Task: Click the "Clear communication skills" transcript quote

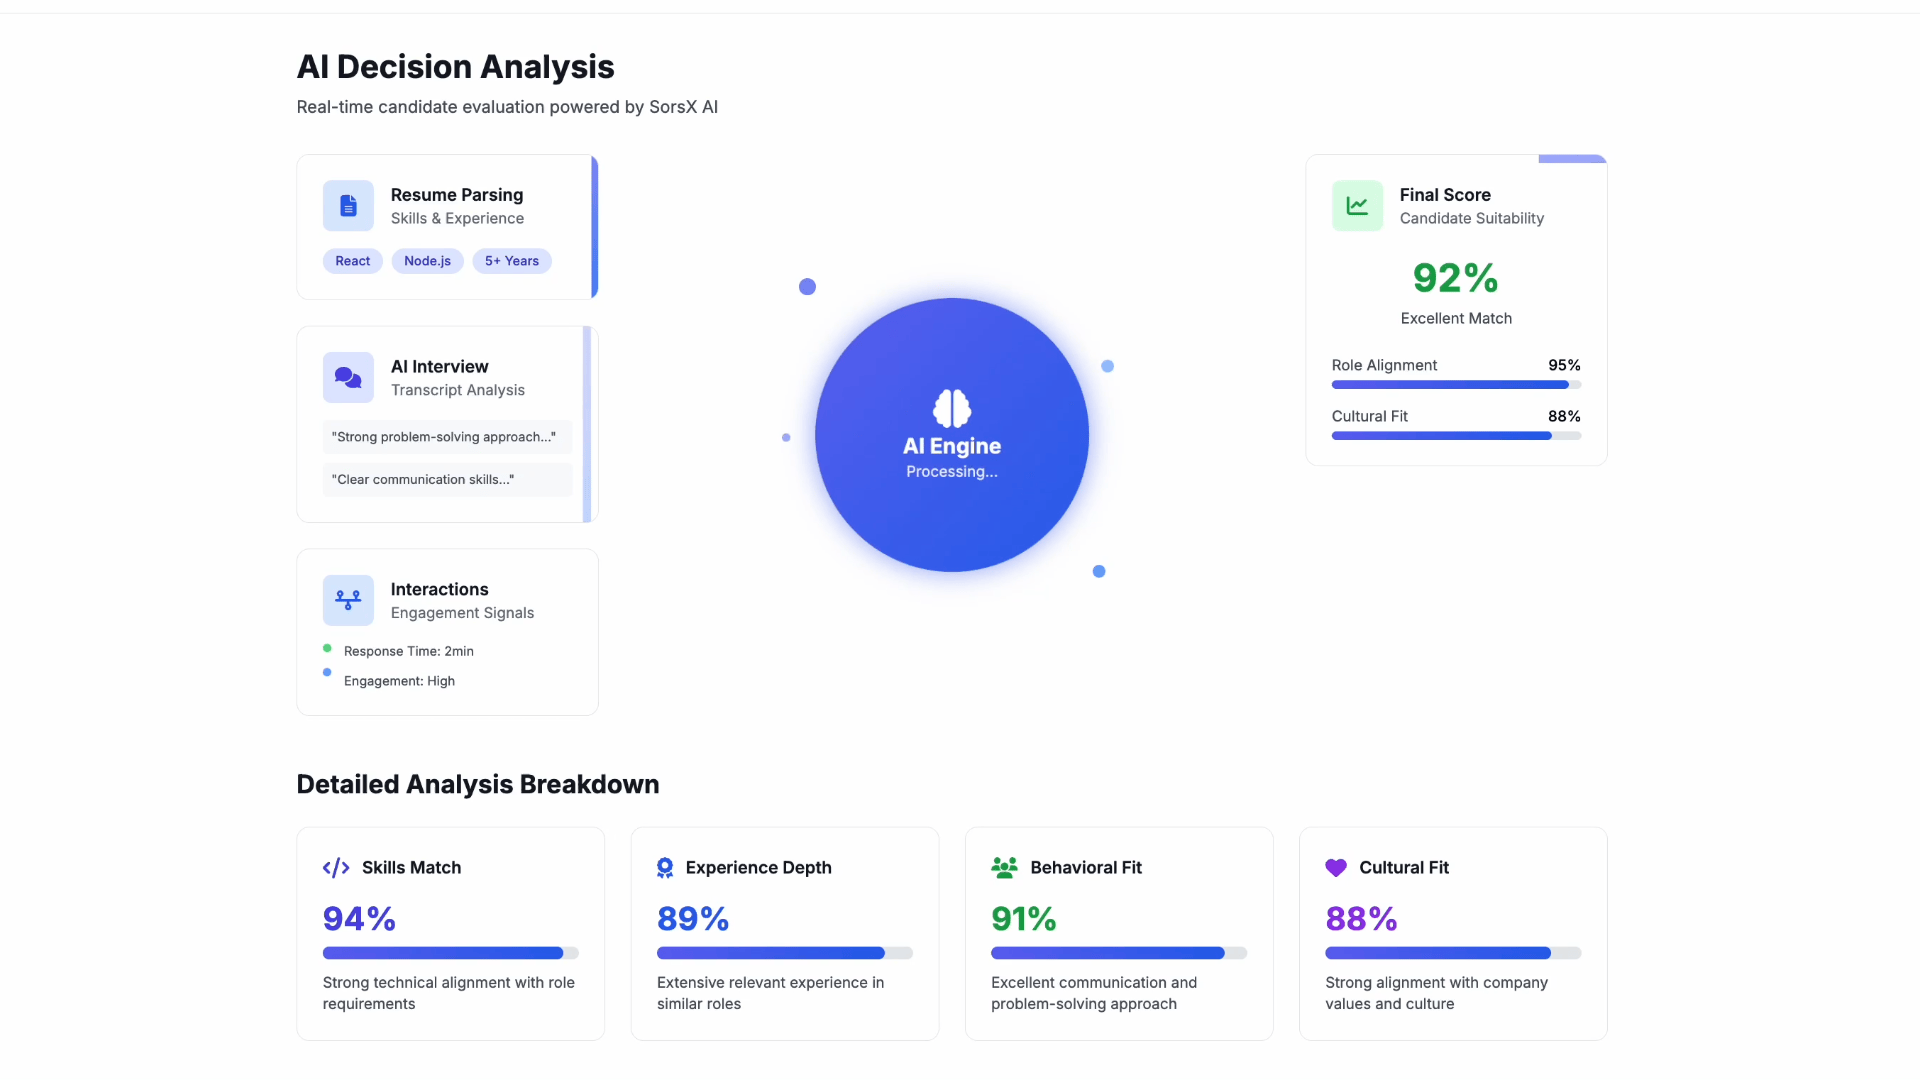Action: point(446,480)
